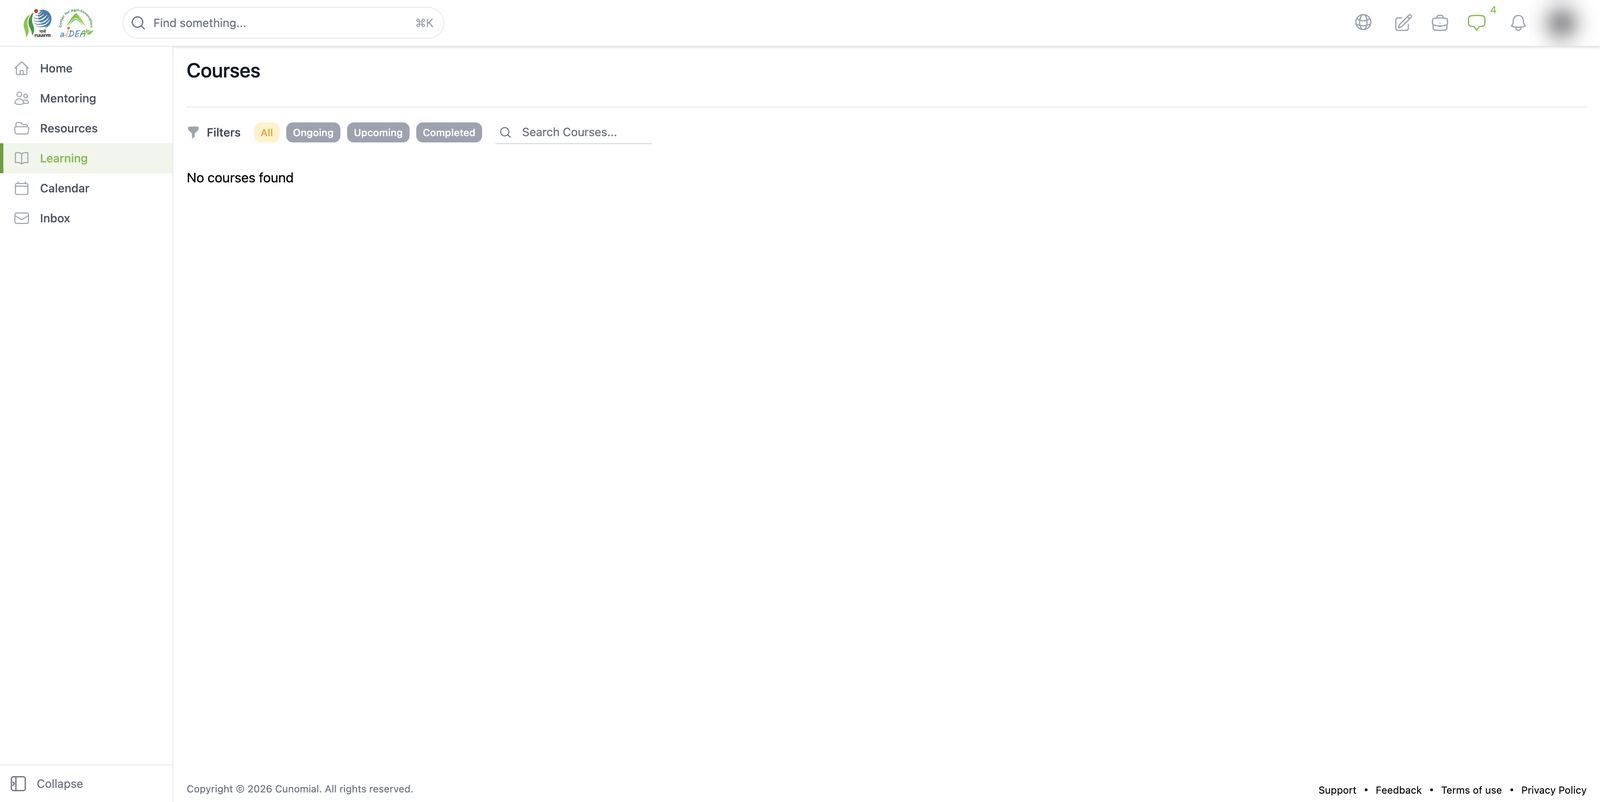Go to Home in the sidebar
Image resolution: width=1600 pixels, height=802 pixels.
click(86, 68)
